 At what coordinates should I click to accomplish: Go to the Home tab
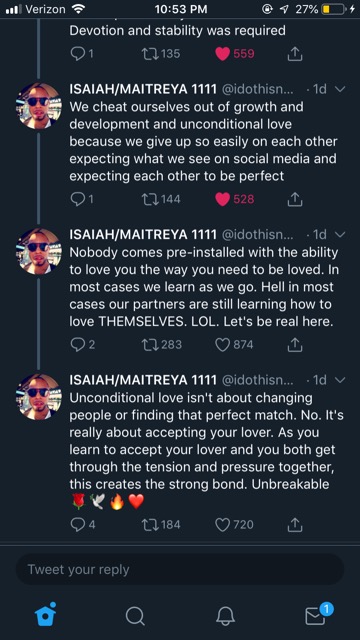pos(45,614)
